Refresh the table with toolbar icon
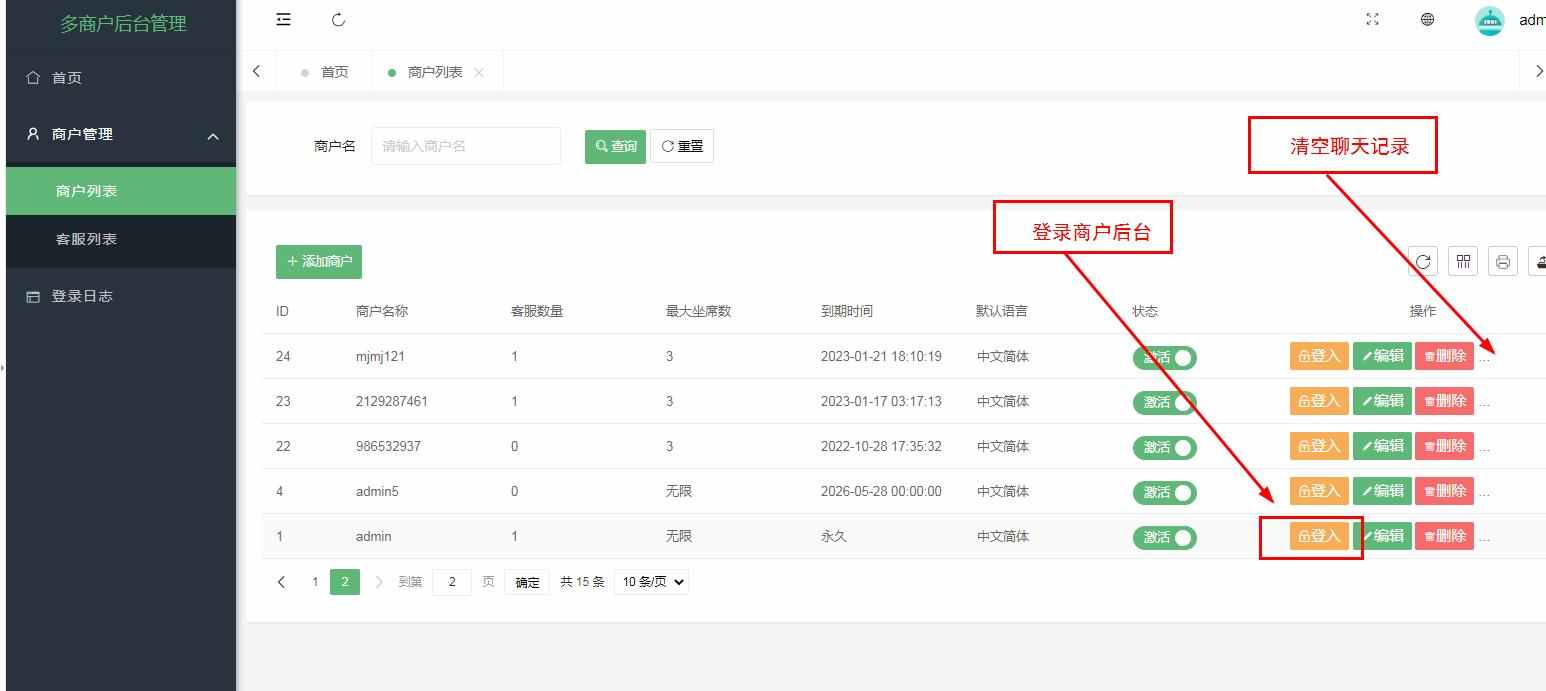Image resolution: width=1546 pixels, height=691 pixels. (x=1423, y=262)
